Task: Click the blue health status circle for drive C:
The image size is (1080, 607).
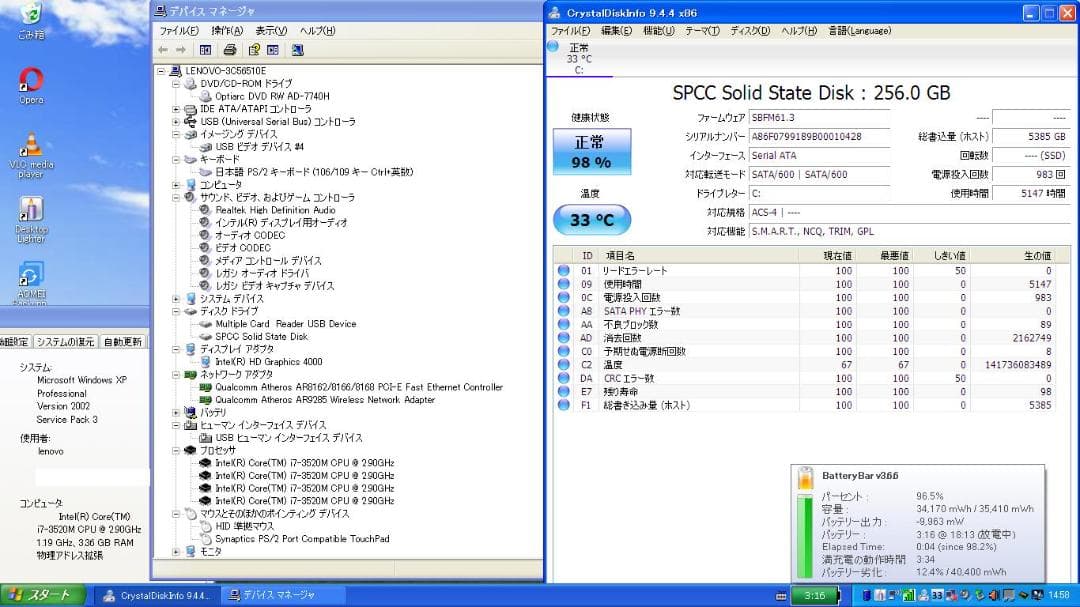Action: point(553,47)
